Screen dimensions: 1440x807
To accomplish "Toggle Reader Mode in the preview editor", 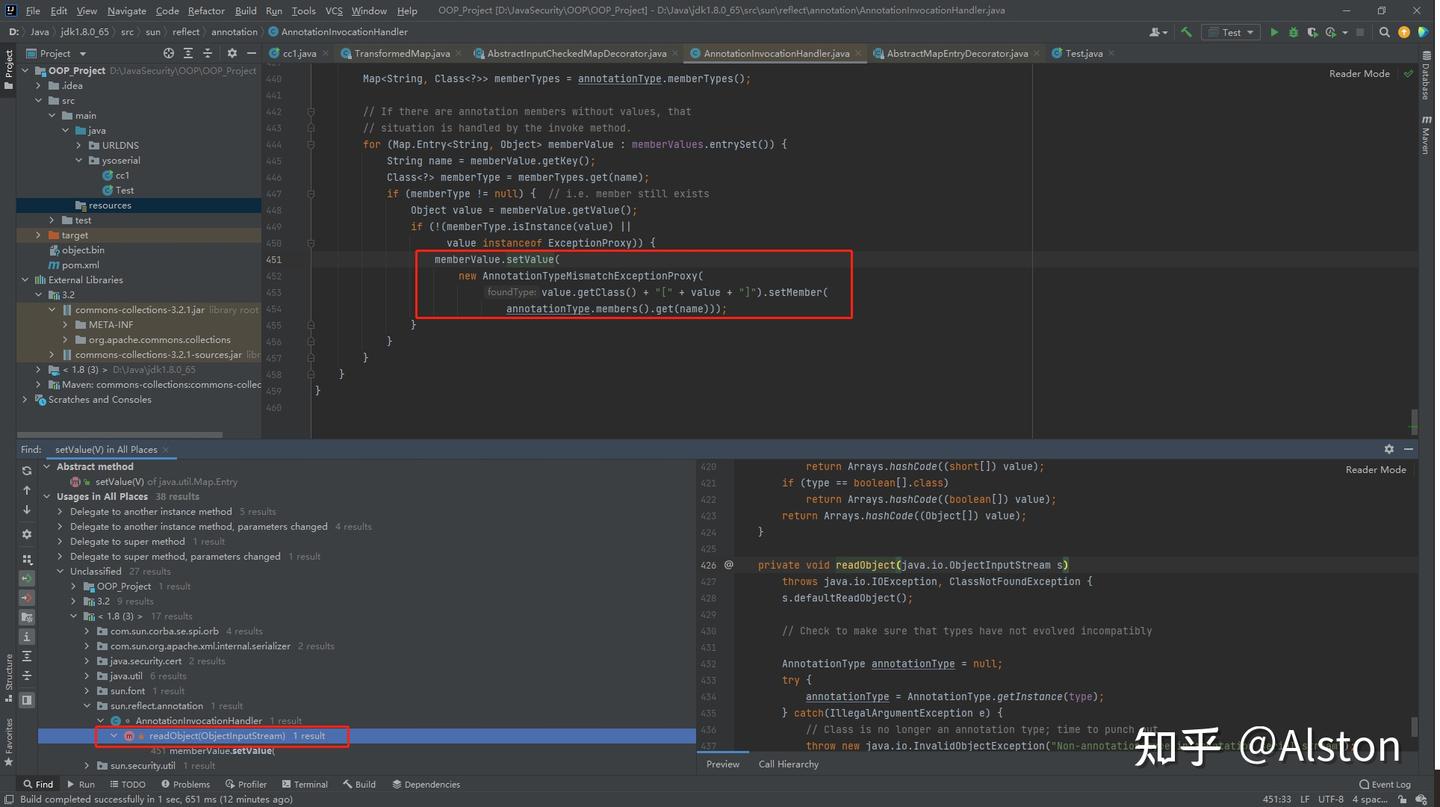I will tap(1375, 470).
